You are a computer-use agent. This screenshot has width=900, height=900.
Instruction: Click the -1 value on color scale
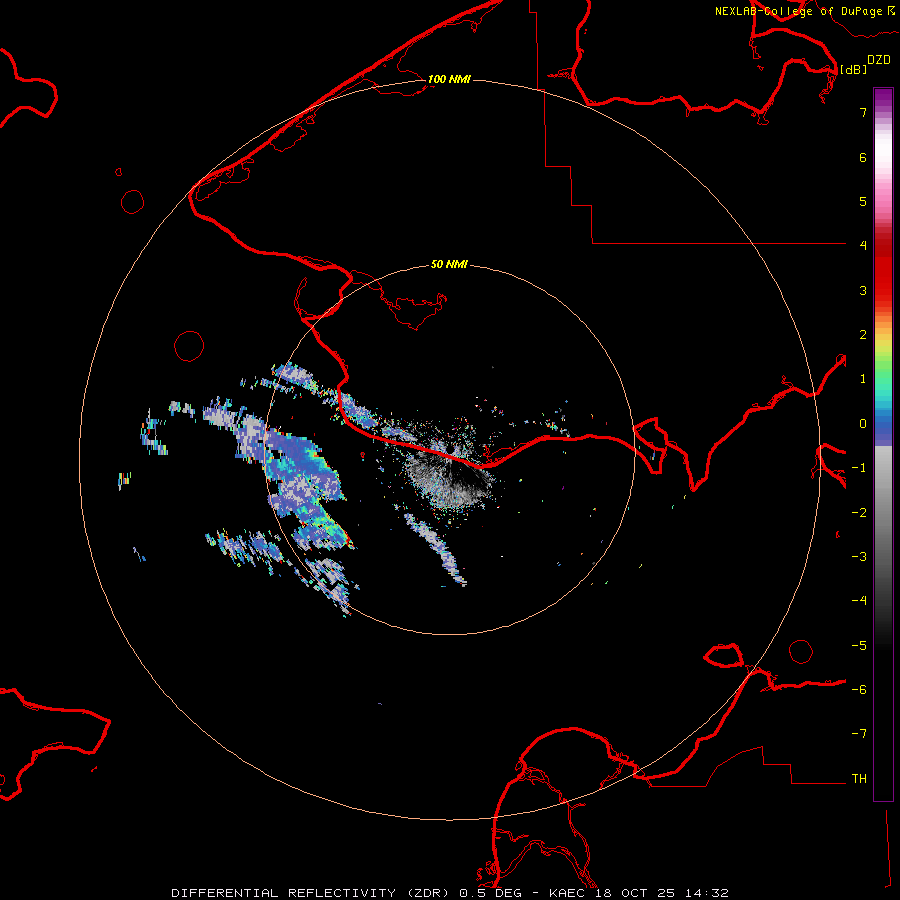pos(859,468)
